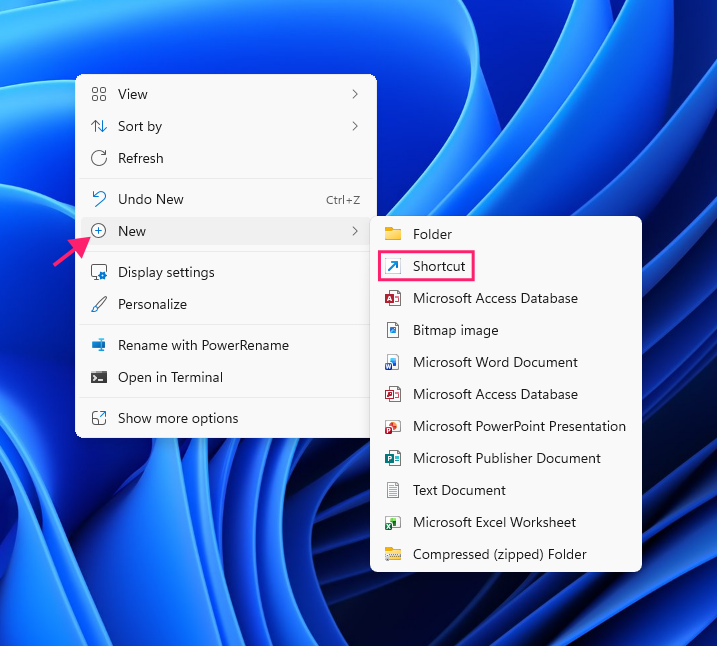Open Display settings from the menu
The width and height of the screenshot is (717, 646).
point(226,272)
